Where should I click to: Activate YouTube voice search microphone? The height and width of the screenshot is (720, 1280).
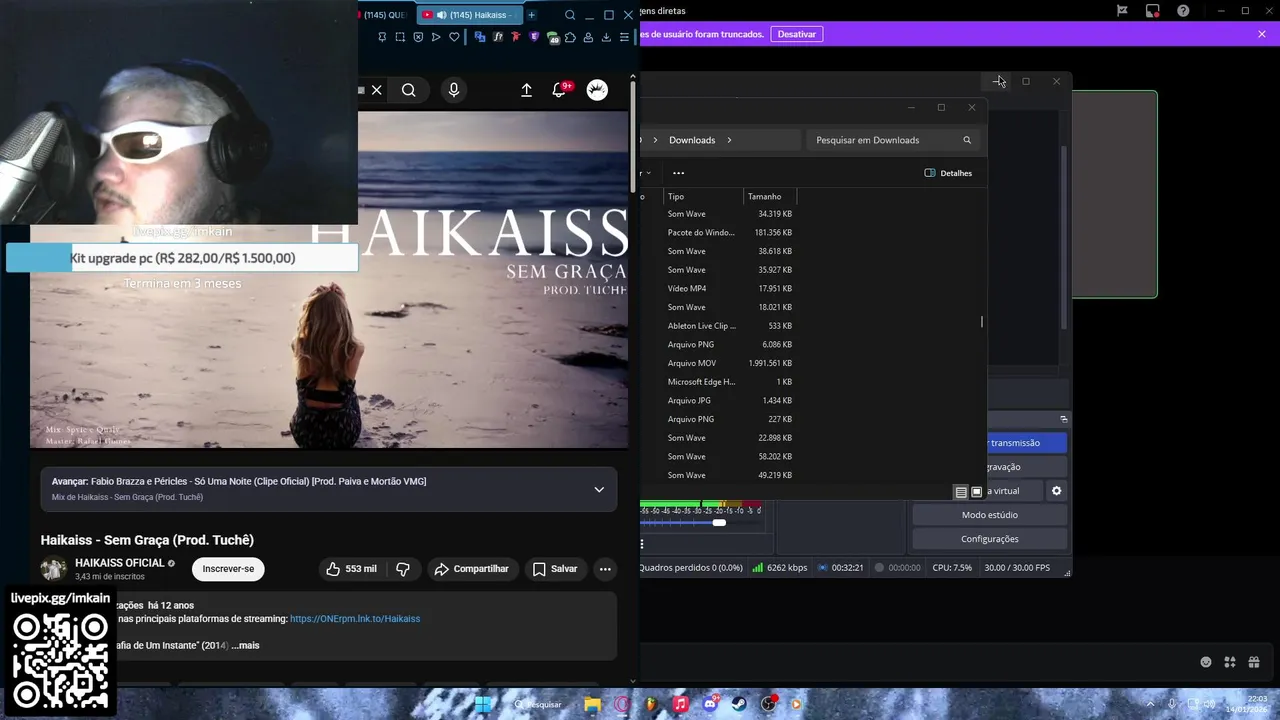point(454,90)
